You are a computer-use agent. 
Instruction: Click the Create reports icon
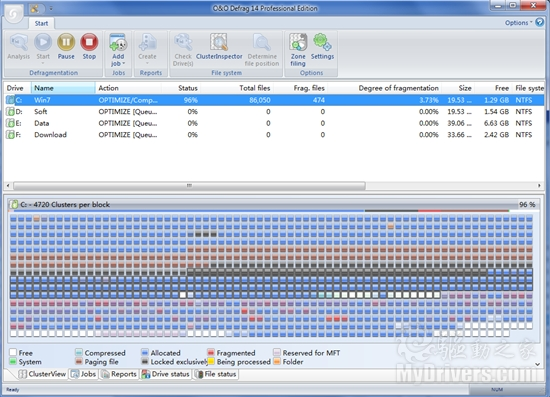[147, 43]
